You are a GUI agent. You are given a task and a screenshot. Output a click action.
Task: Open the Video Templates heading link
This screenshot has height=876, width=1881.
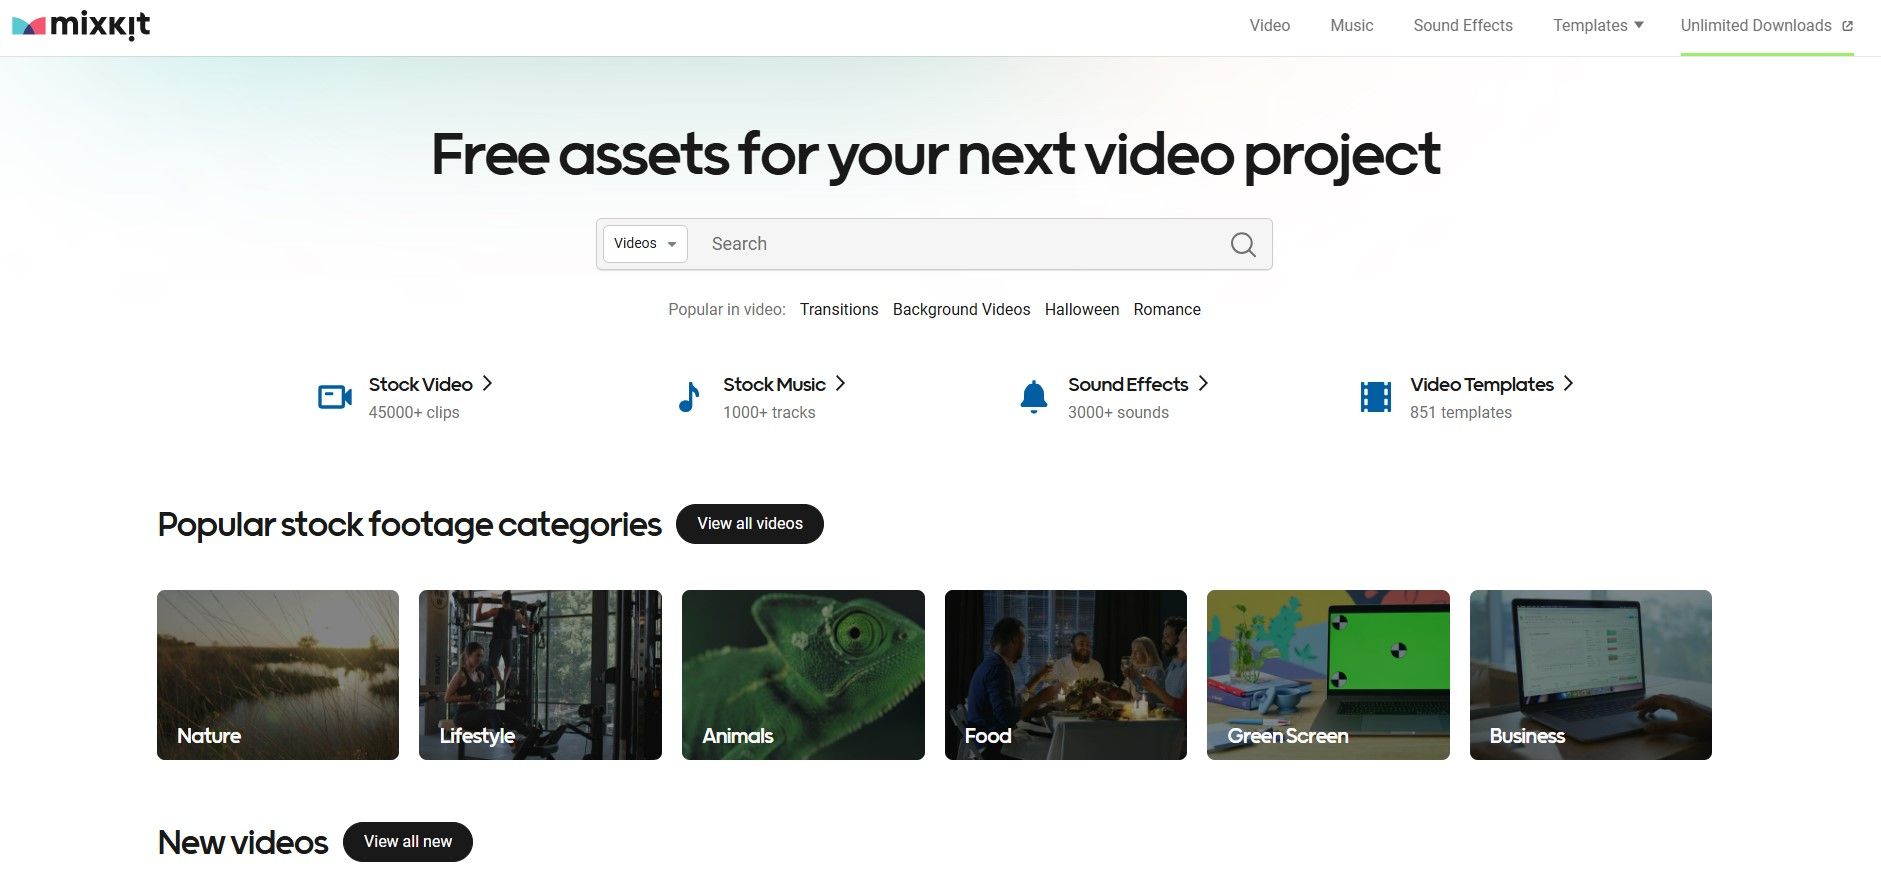pos(1482,385)
